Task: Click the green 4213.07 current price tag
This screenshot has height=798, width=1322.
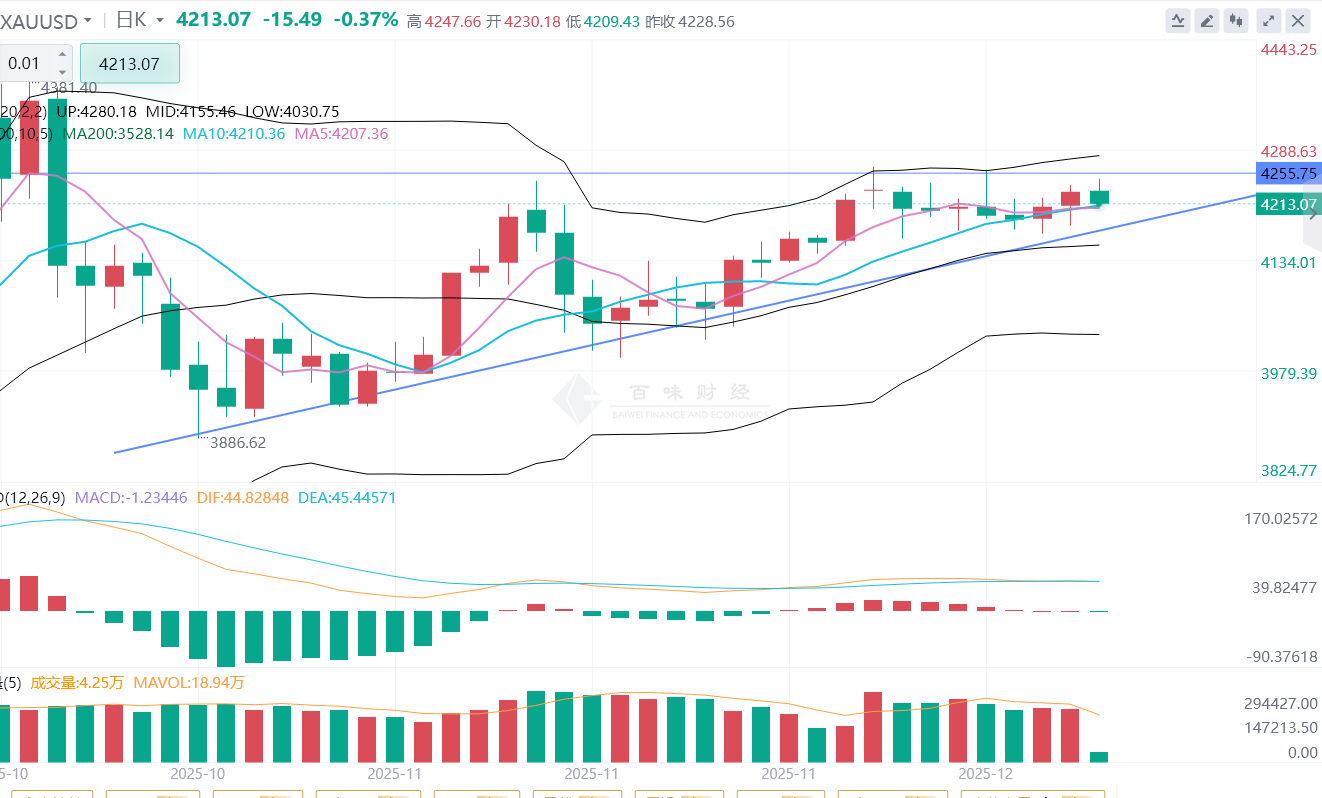Action: coord(1286,205)
